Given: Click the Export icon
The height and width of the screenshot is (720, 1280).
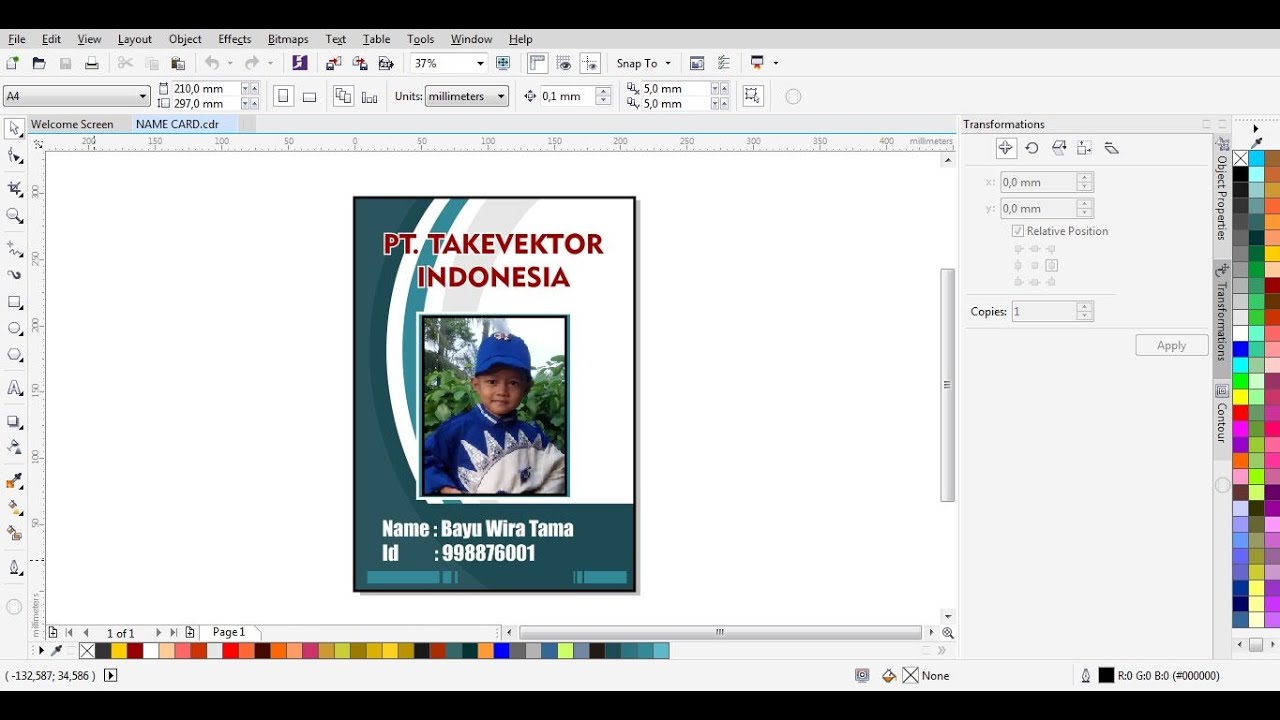Looking at the screenshot, I should [x=360, y=63].
